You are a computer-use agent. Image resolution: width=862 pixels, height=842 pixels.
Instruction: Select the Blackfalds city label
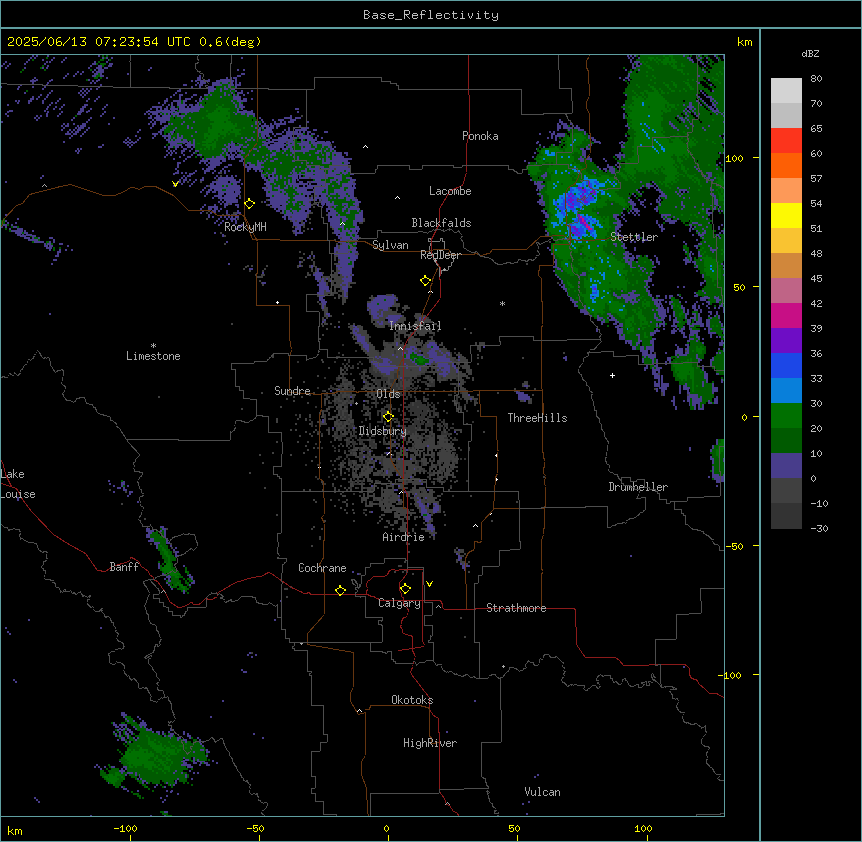[x=441, y=223]
